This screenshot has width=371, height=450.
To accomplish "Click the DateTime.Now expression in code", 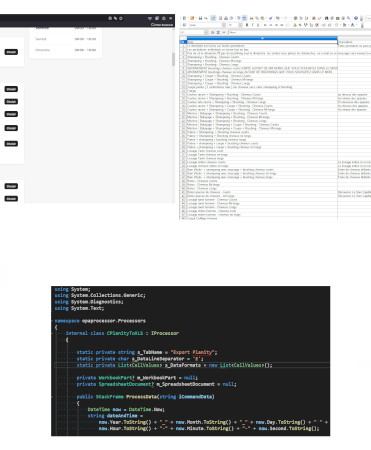I will [146, 409].
